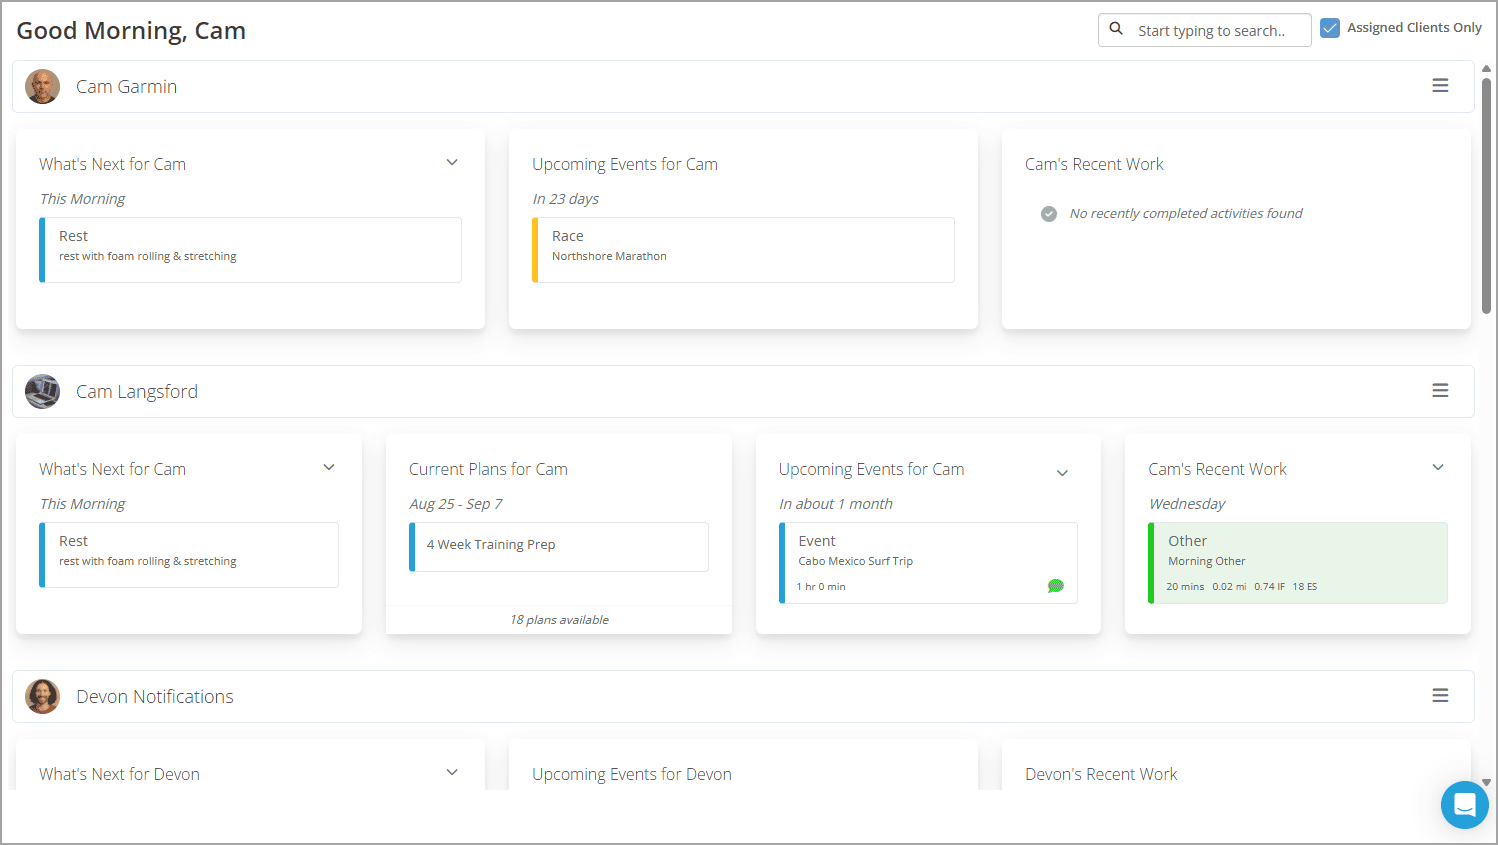The height and width of the screenshot is (845, 1498).
Task: Collapse the What's Next for Cam card
Action: (x=452, y=161)
